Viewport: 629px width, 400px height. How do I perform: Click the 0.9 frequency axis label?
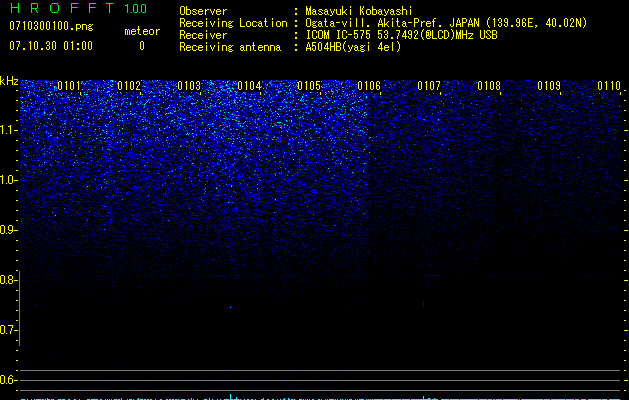click(x=8, y=230)
